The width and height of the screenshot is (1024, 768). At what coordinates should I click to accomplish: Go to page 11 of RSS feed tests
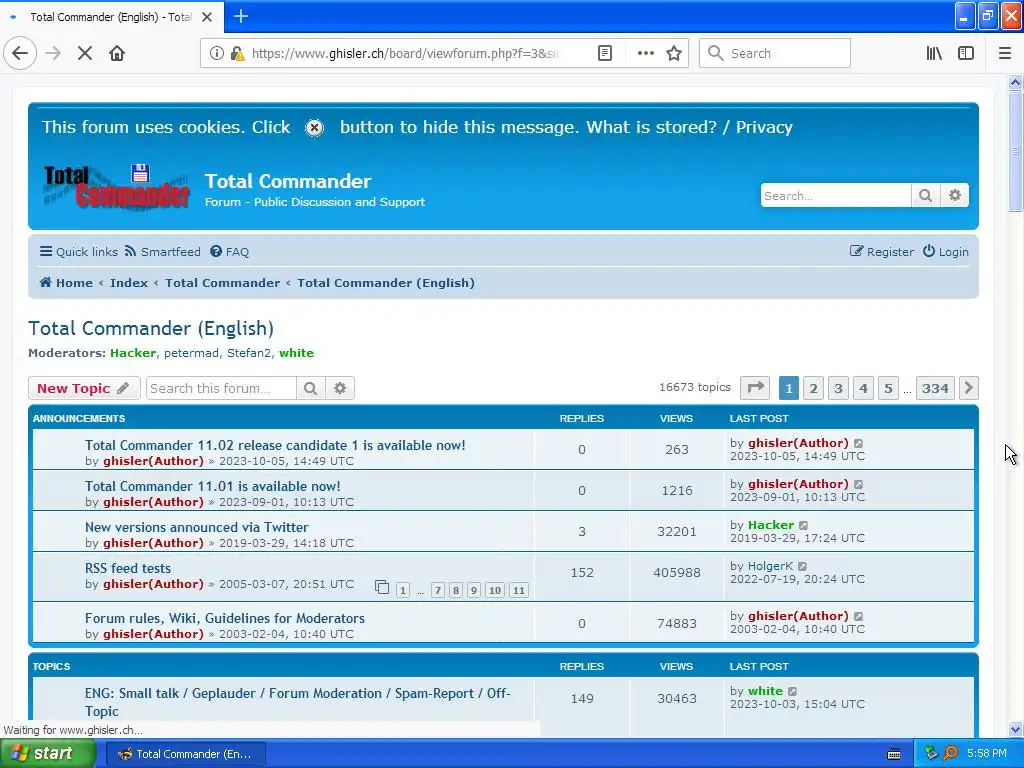point(519,590)
